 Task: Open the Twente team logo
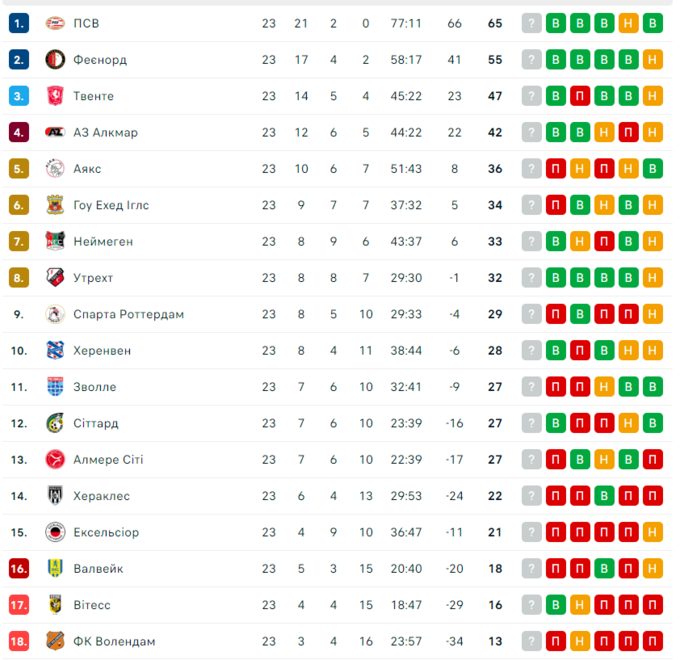point(55,96)
